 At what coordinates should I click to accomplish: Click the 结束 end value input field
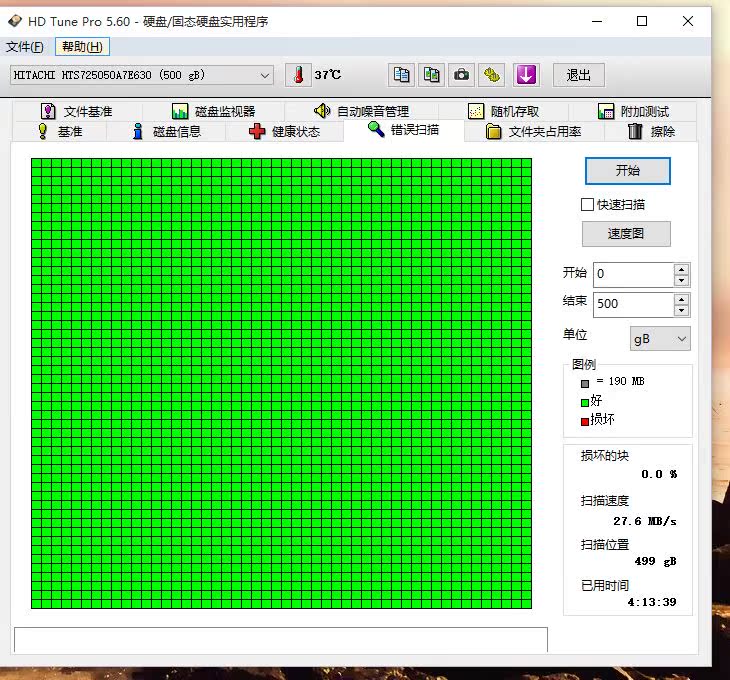[632, 304]
